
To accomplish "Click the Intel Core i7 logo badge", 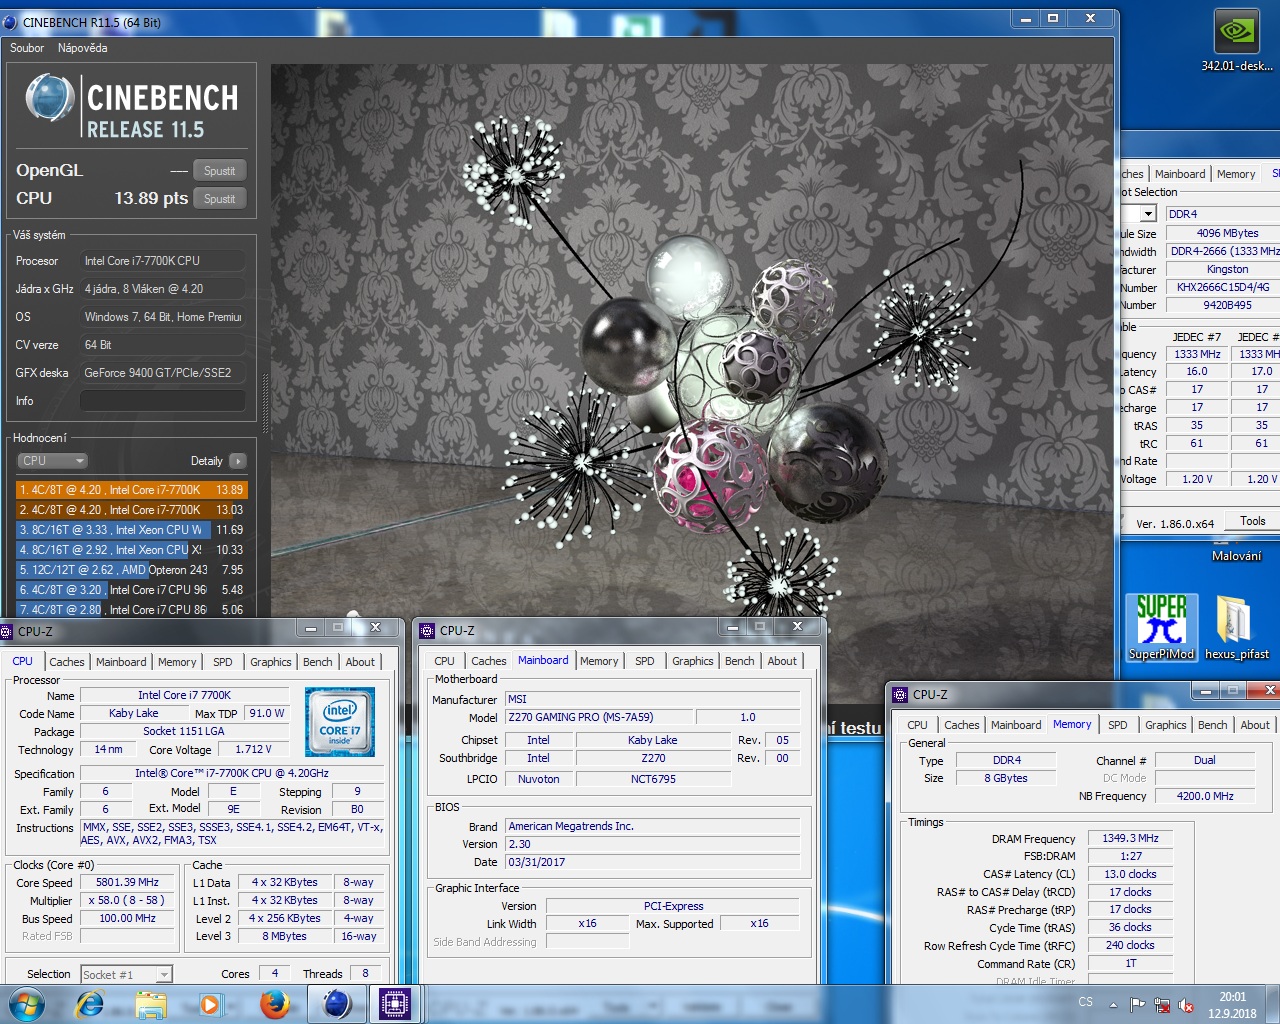I will click(x=340, y=721).
